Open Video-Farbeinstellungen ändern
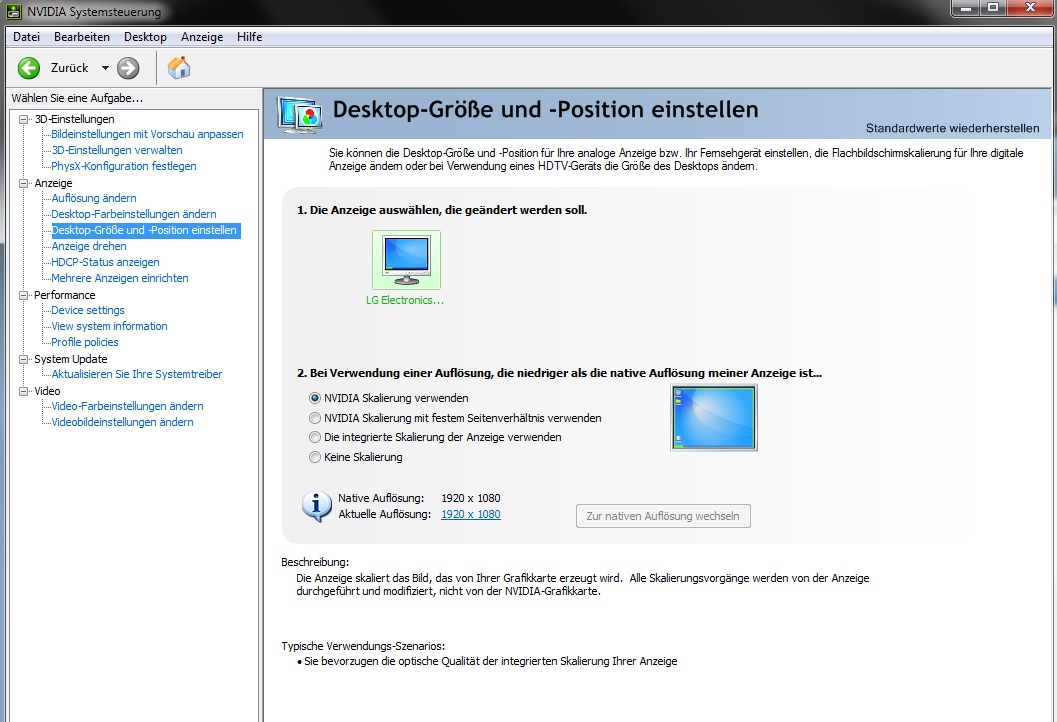 (127, 407)
